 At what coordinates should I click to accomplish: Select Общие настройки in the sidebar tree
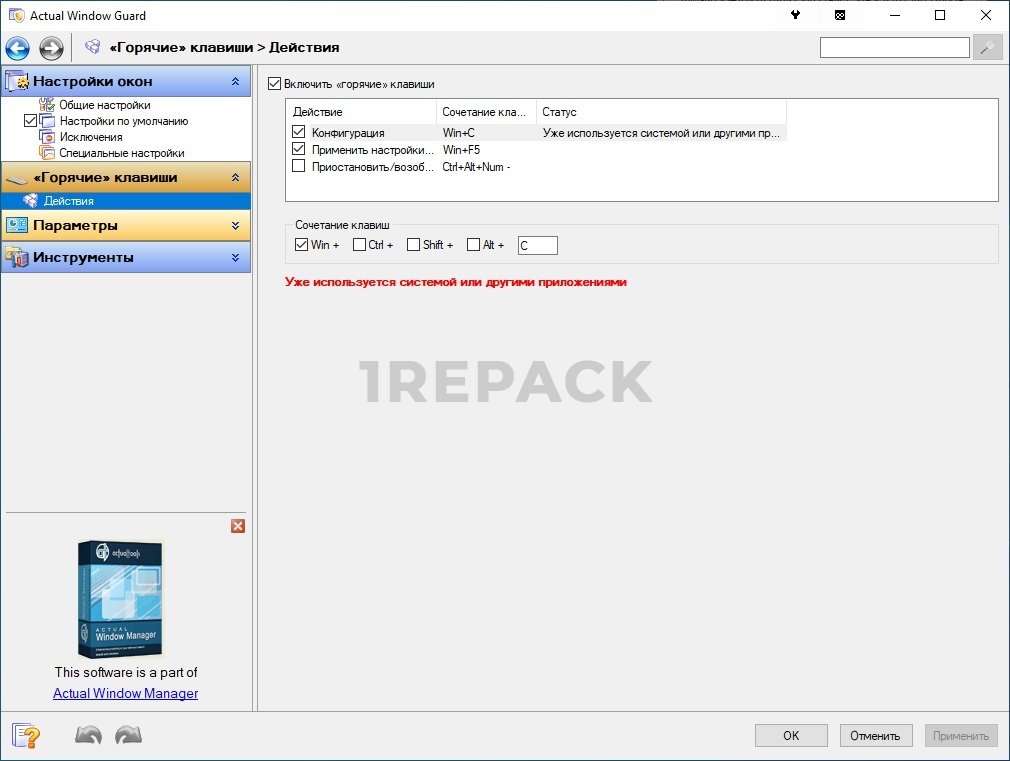104,105
